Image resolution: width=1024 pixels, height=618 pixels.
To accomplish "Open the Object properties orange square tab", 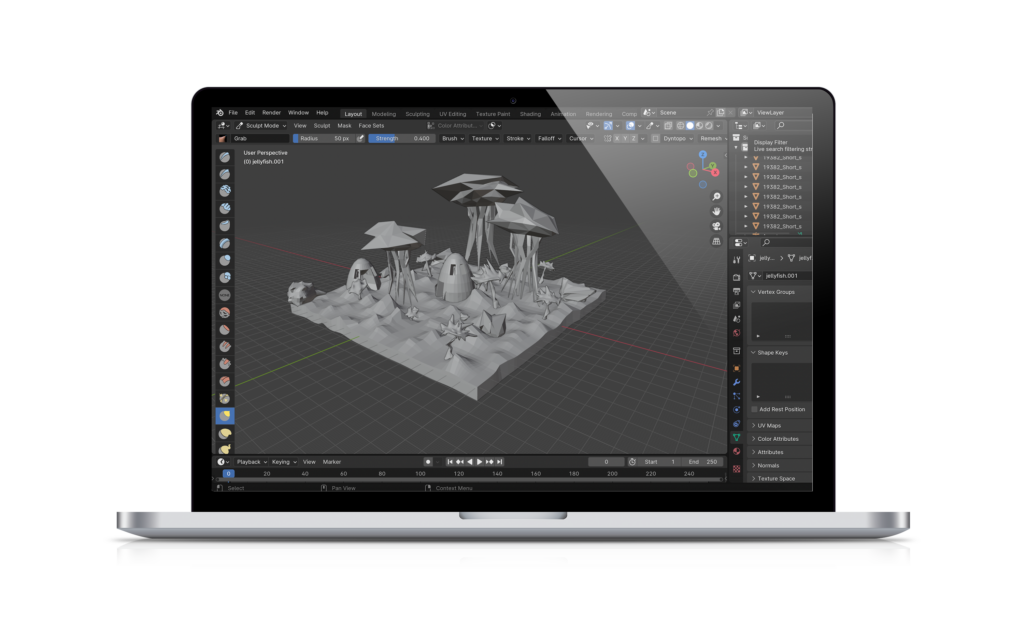I will click(737, 368).
